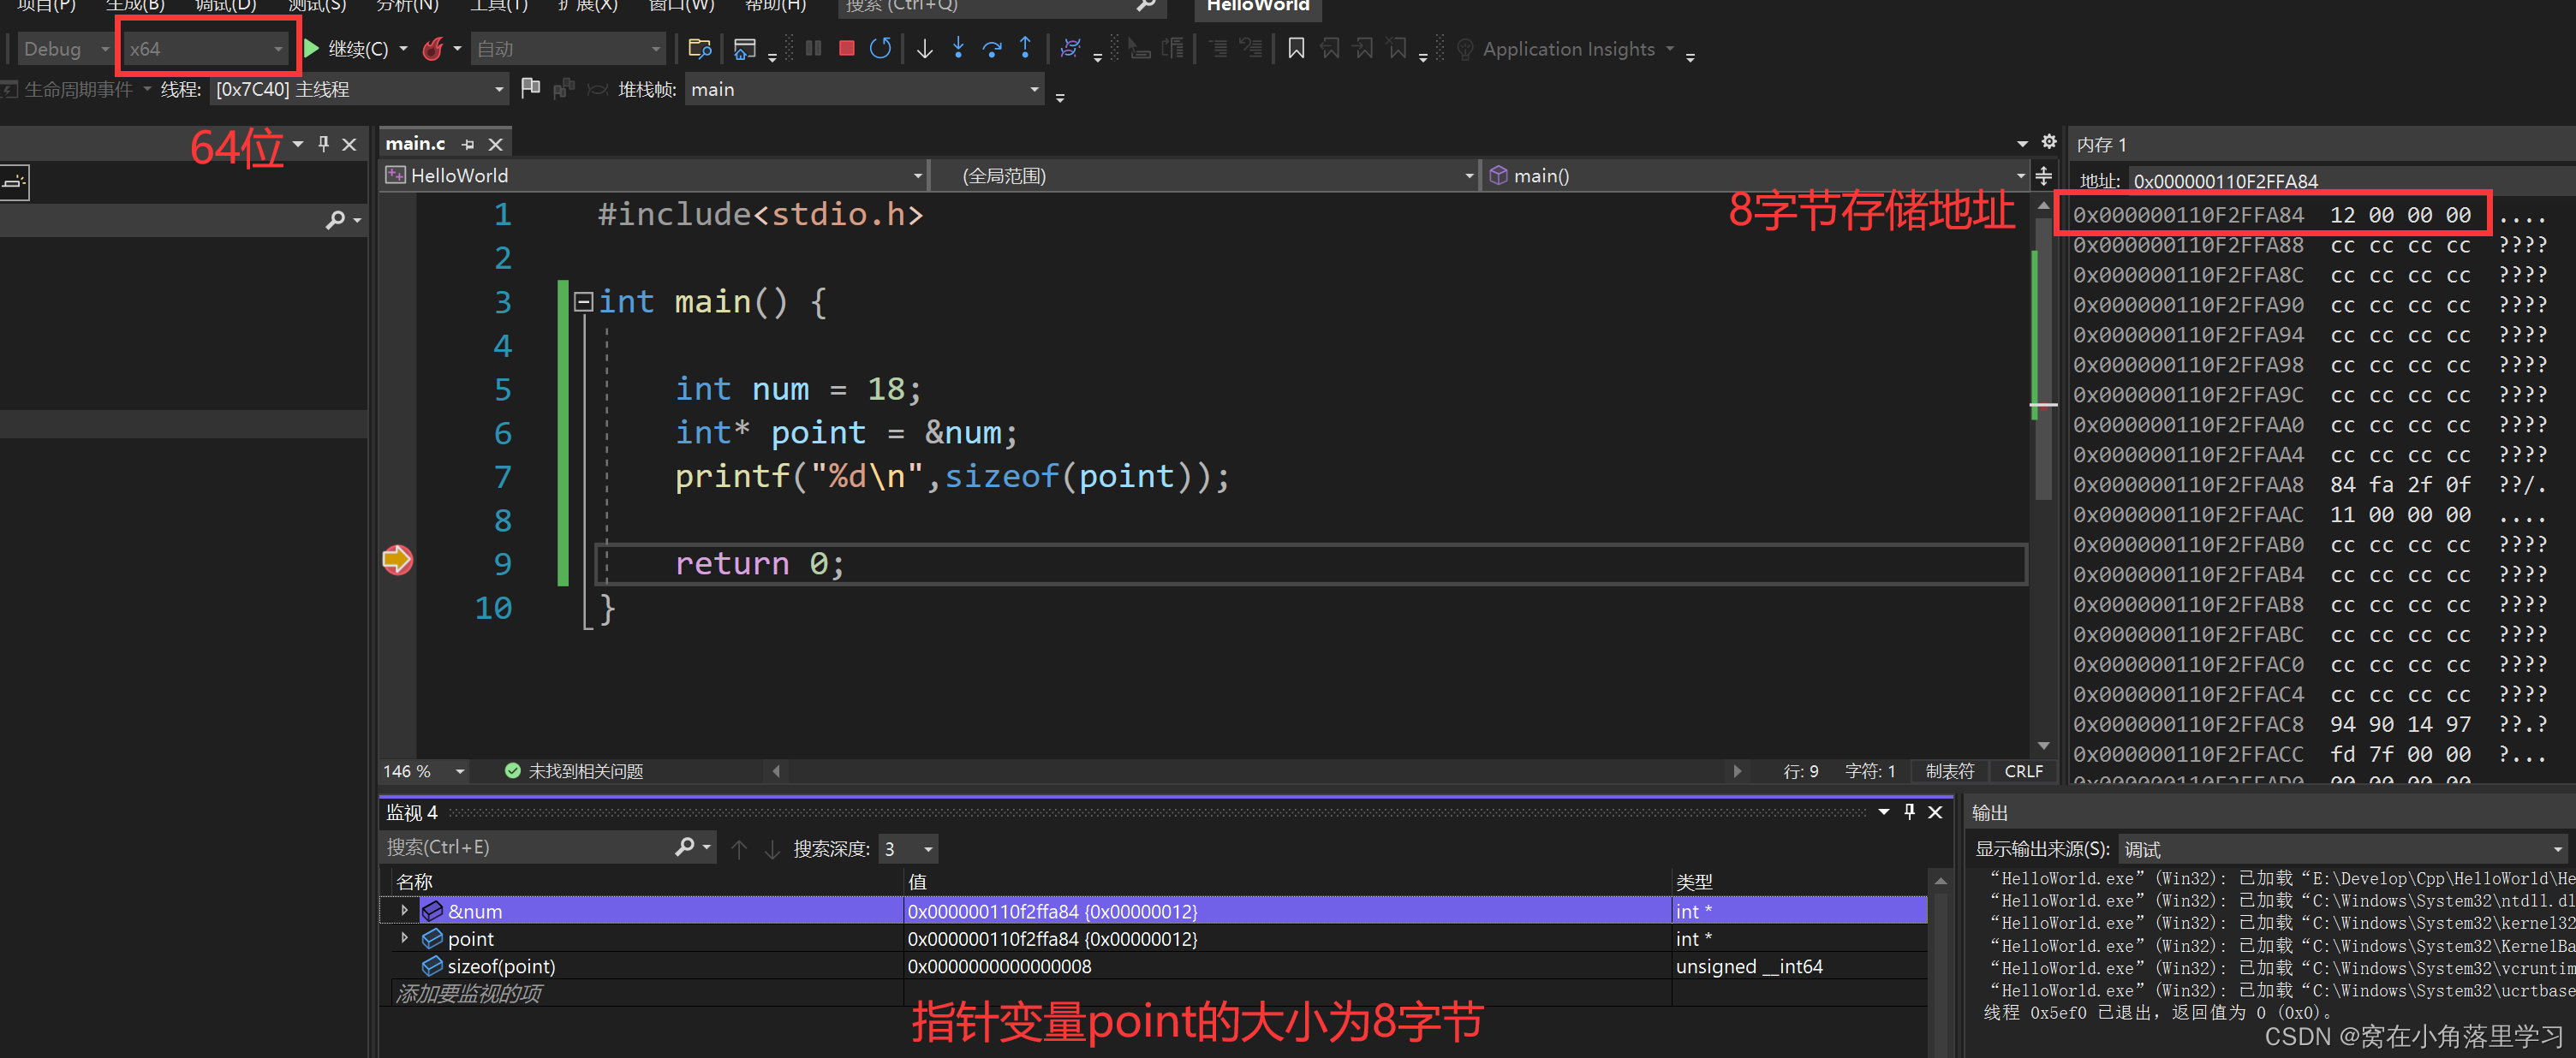Open the search depth dropdown showing 3
The height and width of the screenshot is (1058, 2576).
pyautogui.click(x=908, y=849)
